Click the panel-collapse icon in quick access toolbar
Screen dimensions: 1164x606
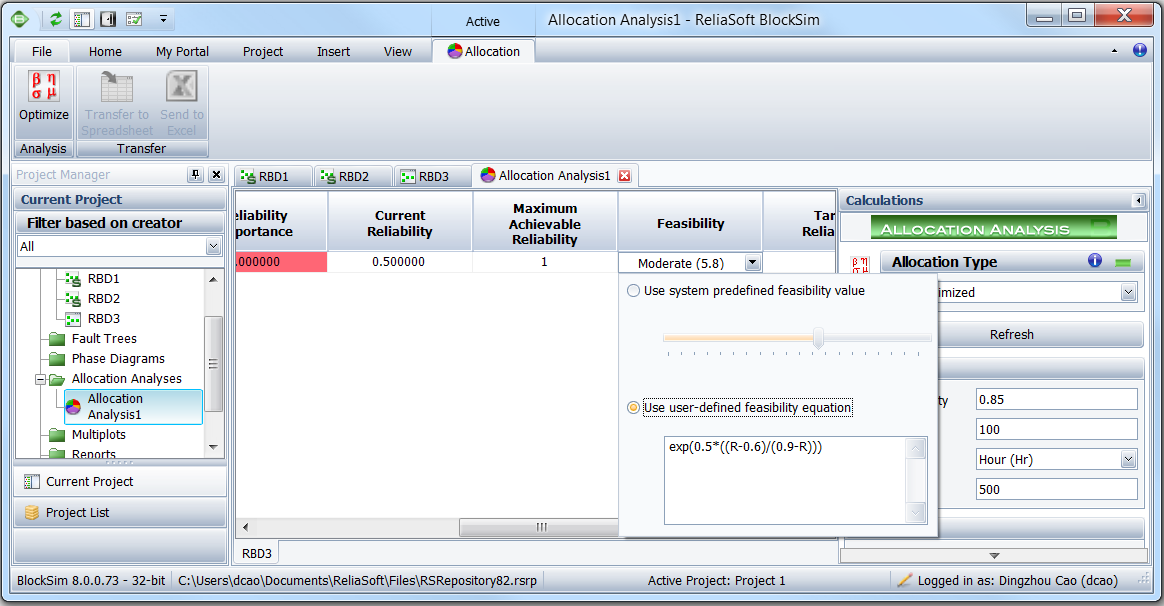[x=108, y=19]
